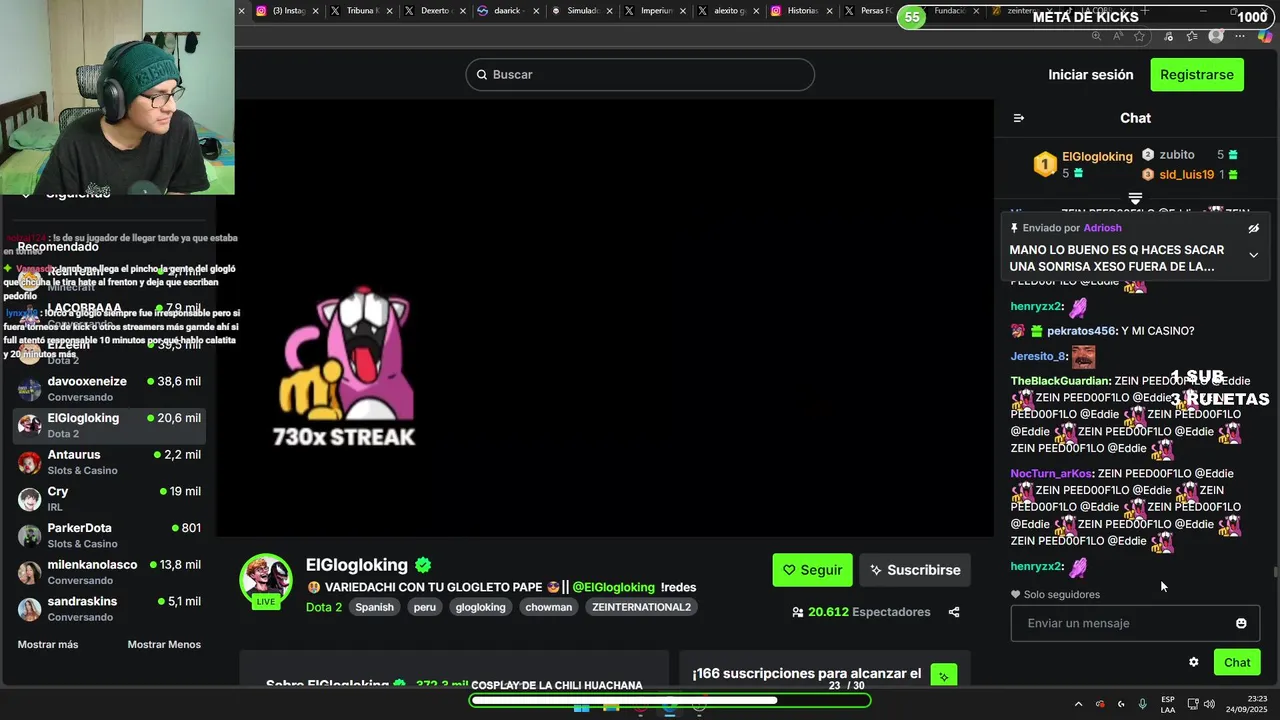Viewport: 1280px width, 720px height.
Task: Show hidden system tray icons chevron
Action: [1078, 704]
